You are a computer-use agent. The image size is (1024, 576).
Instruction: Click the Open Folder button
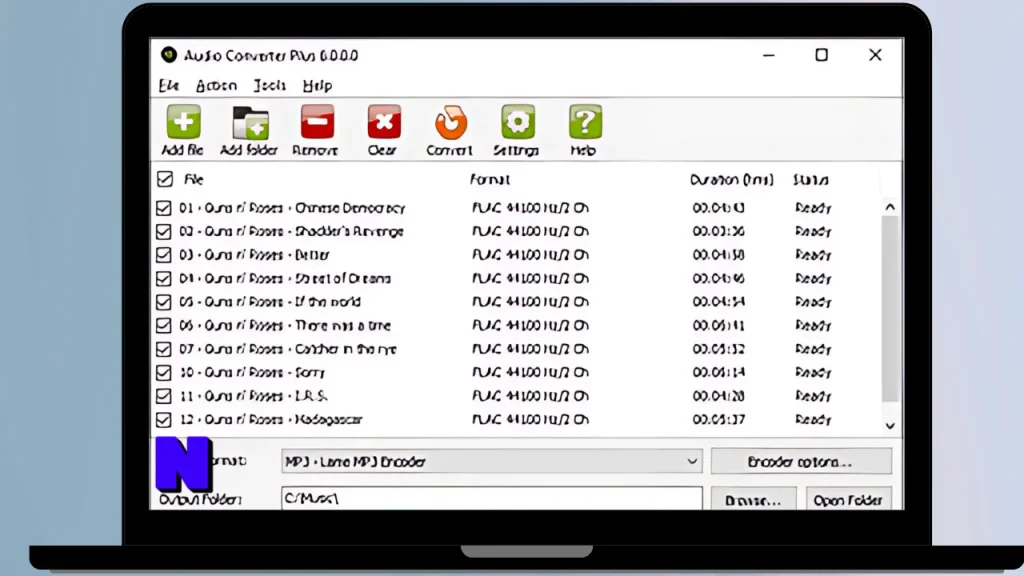tap(848, 500)
